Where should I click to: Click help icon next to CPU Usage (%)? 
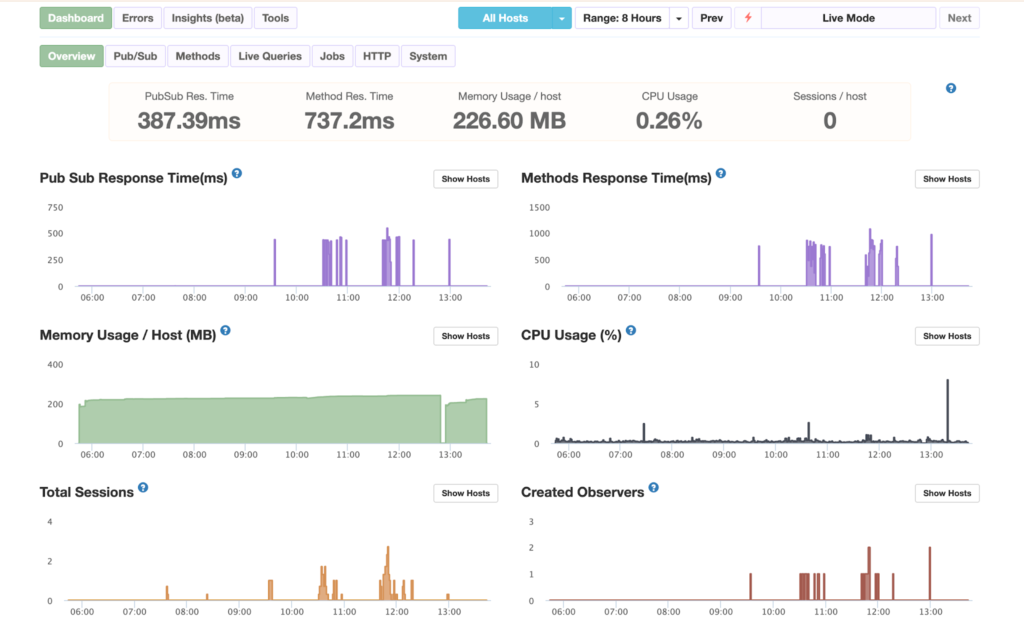point(631,331)
